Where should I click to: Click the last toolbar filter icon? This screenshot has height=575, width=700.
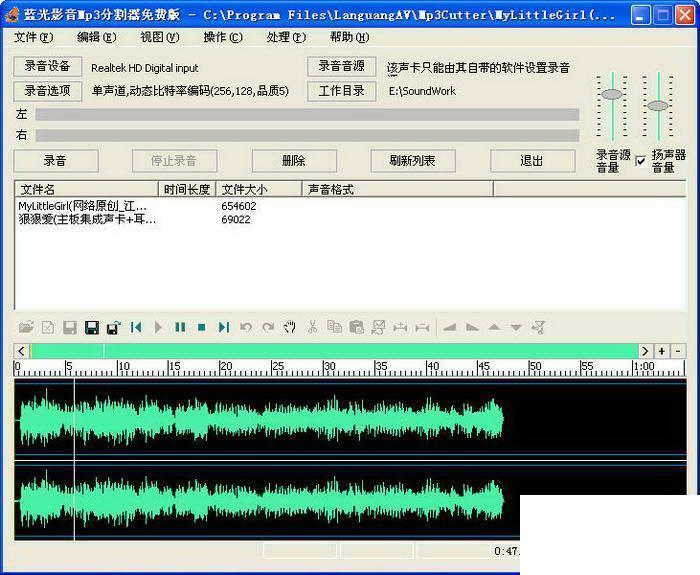pos(538,328)
